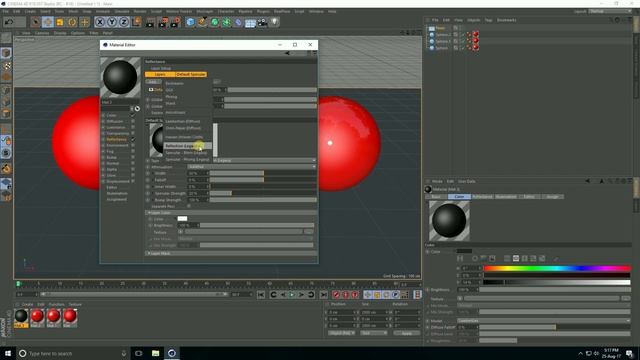Add a Light object
The width and height of the screenshot is (640, 360).
274,22
